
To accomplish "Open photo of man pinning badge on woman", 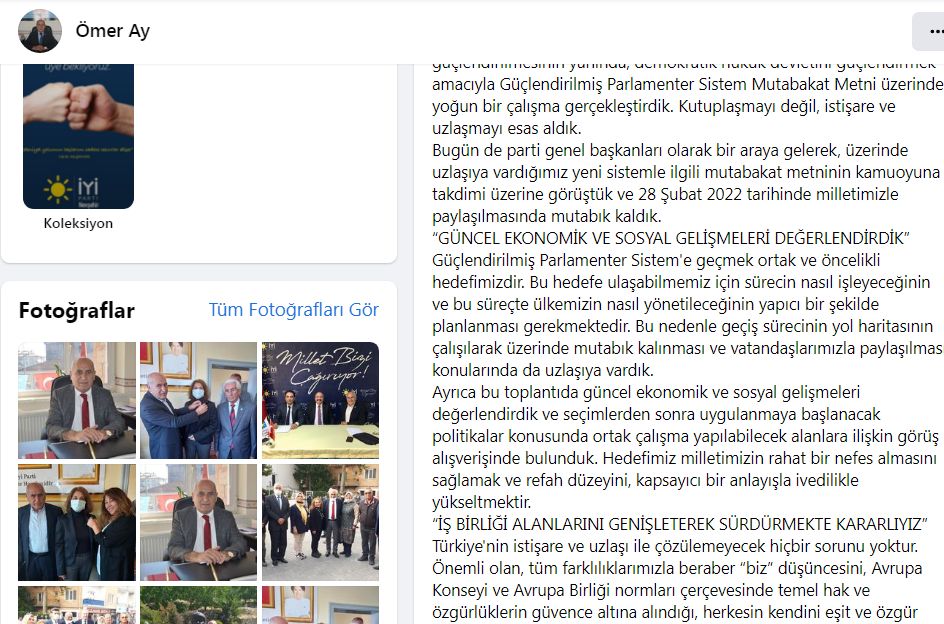I will [199, 401].
